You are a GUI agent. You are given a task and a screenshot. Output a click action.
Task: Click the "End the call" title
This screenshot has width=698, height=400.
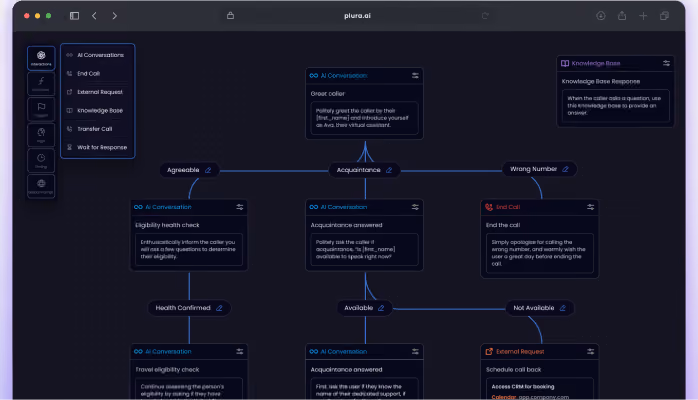503,225
